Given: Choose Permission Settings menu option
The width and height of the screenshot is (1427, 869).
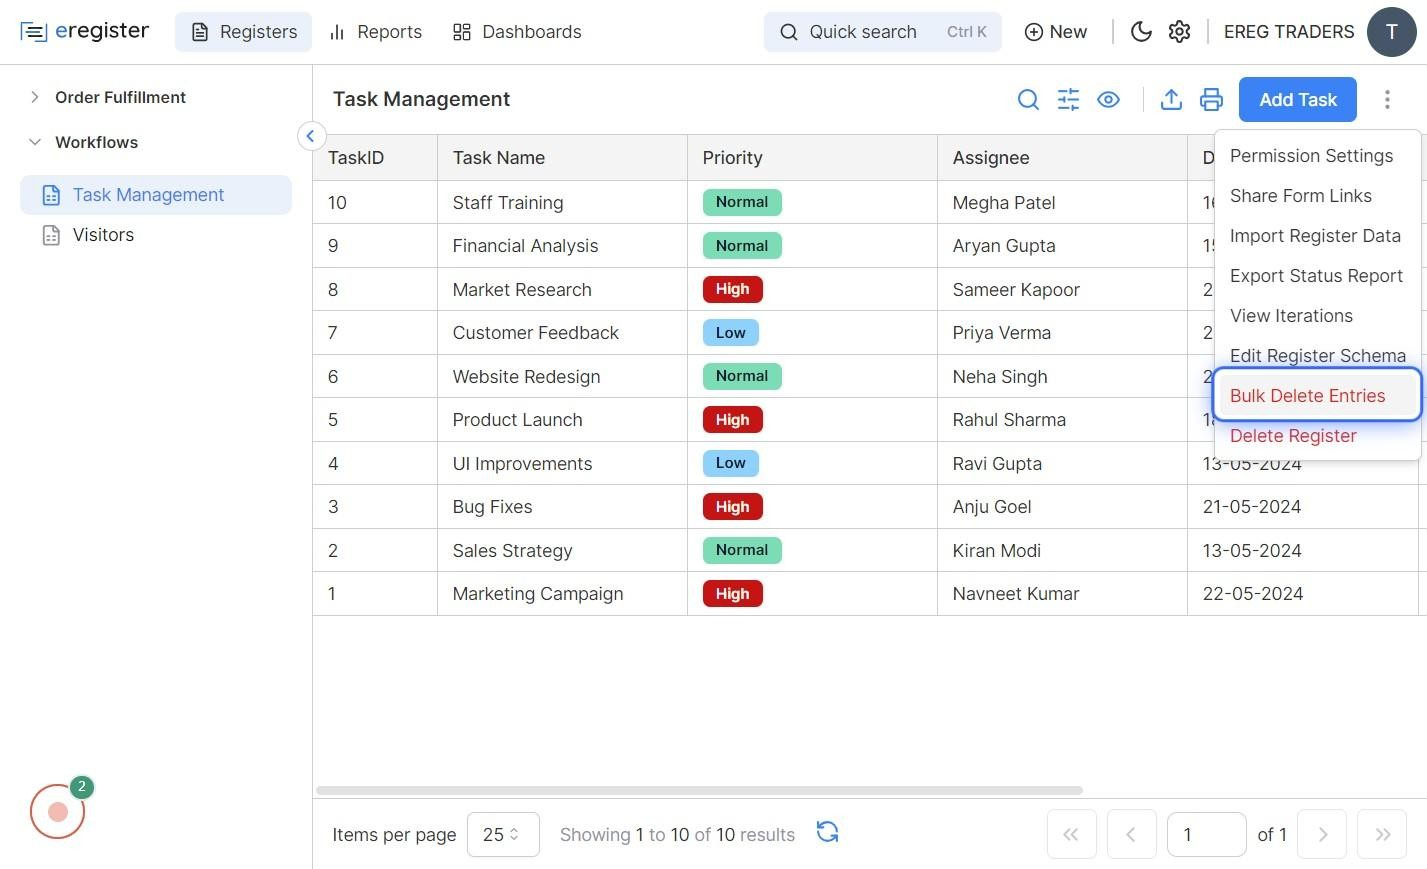Looking at the screenshot, I should 1311,156.
